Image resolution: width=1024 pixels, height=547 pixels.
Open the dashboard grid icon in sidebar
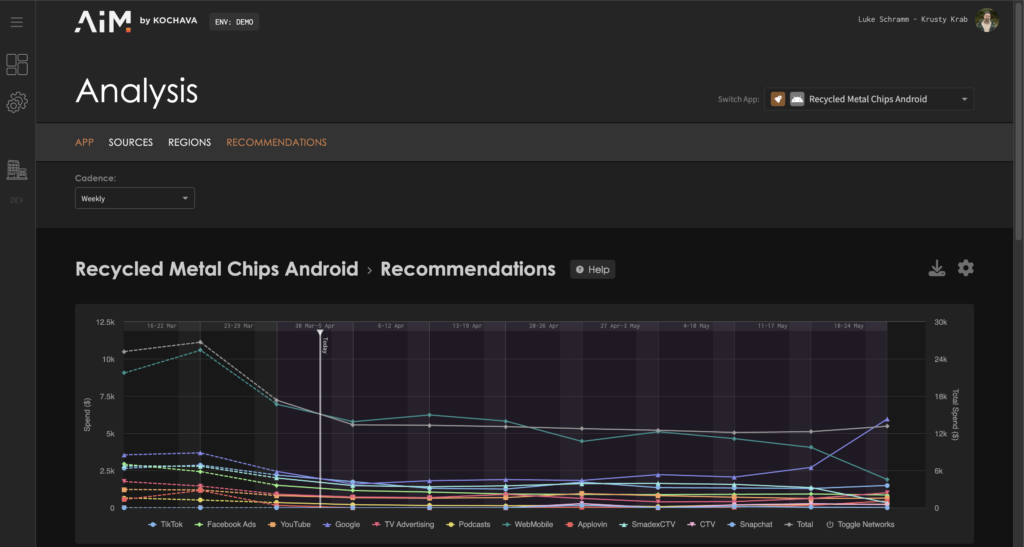(16, 65)
